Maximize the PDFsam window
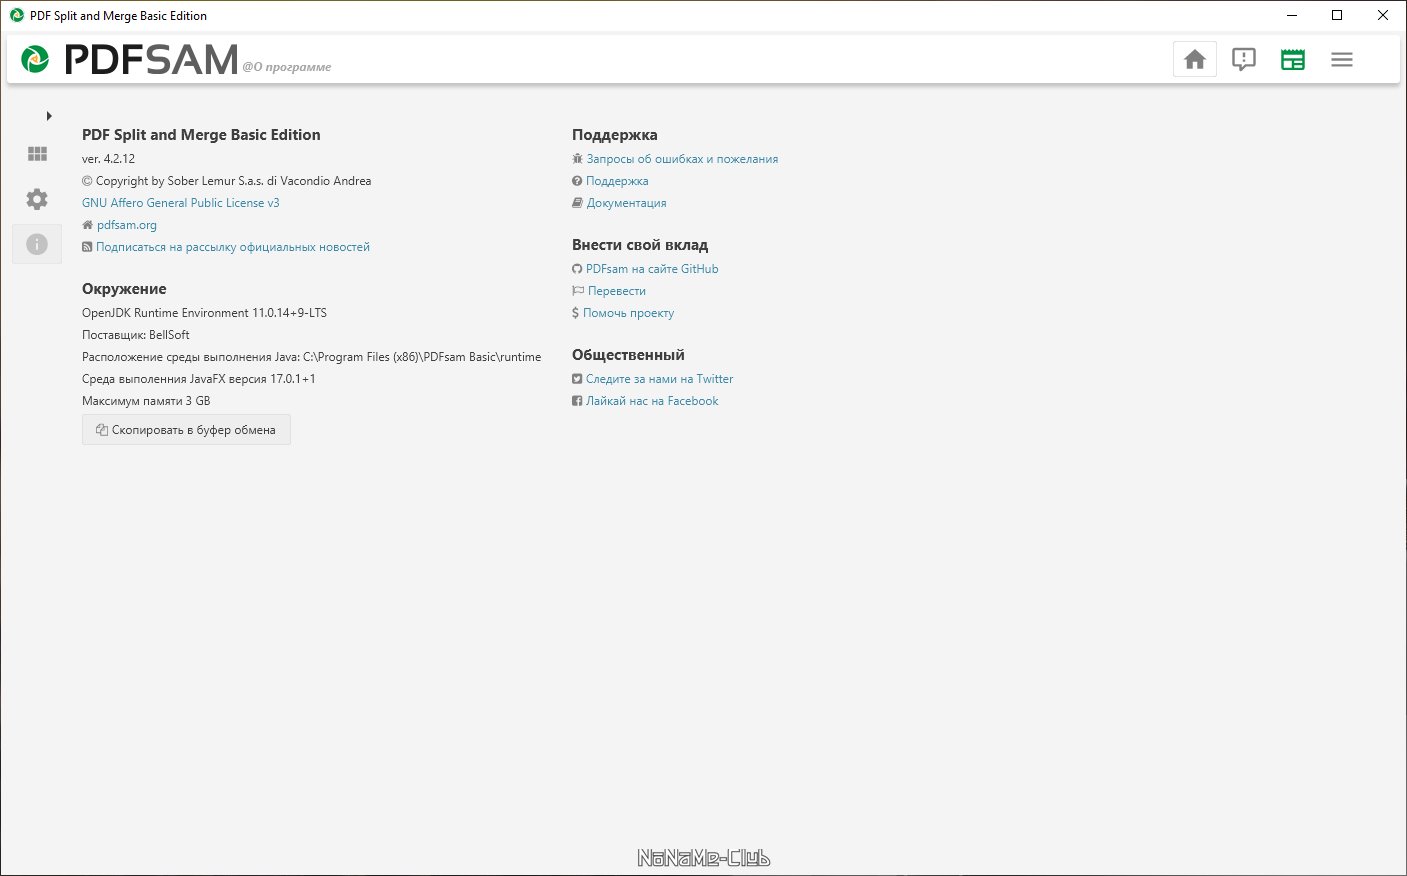This screenshot has height=876, width=1407. [x=1338, y=15]
